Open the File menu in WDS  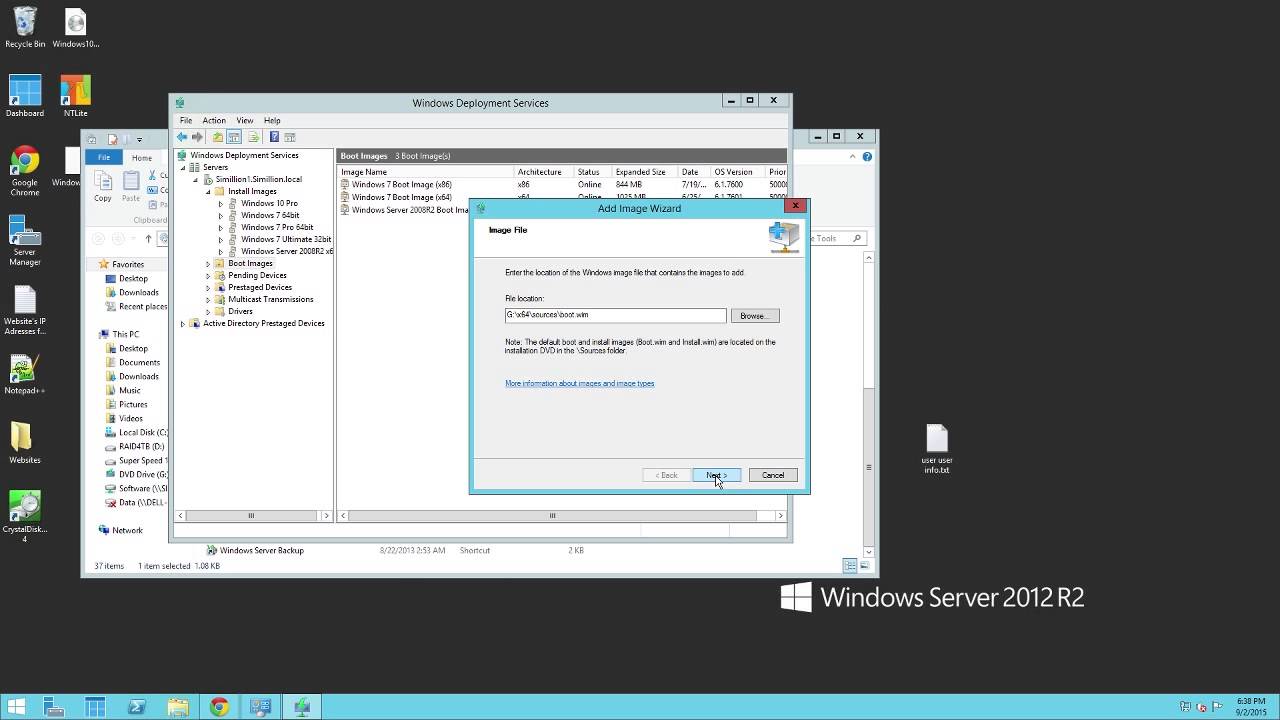[186, 120]
